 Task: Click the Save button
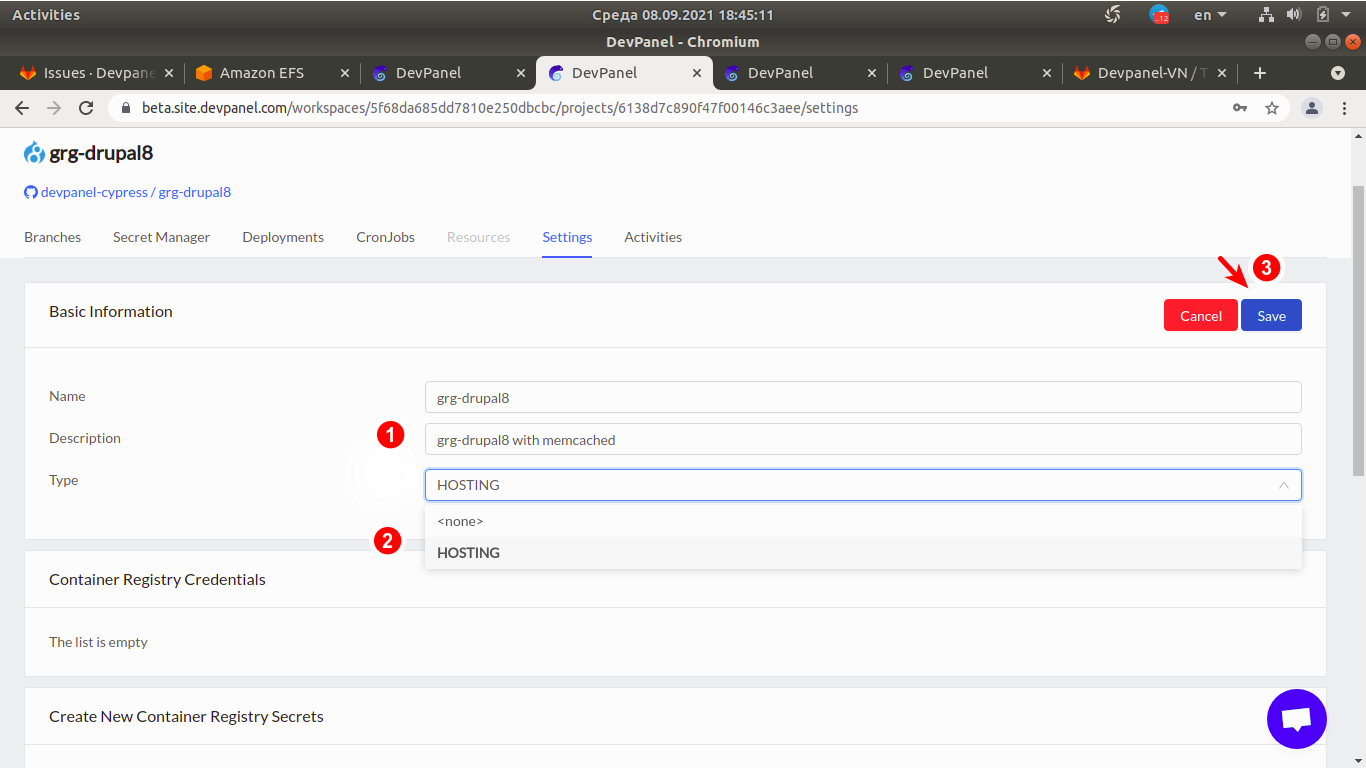(x=1271, y=315)
